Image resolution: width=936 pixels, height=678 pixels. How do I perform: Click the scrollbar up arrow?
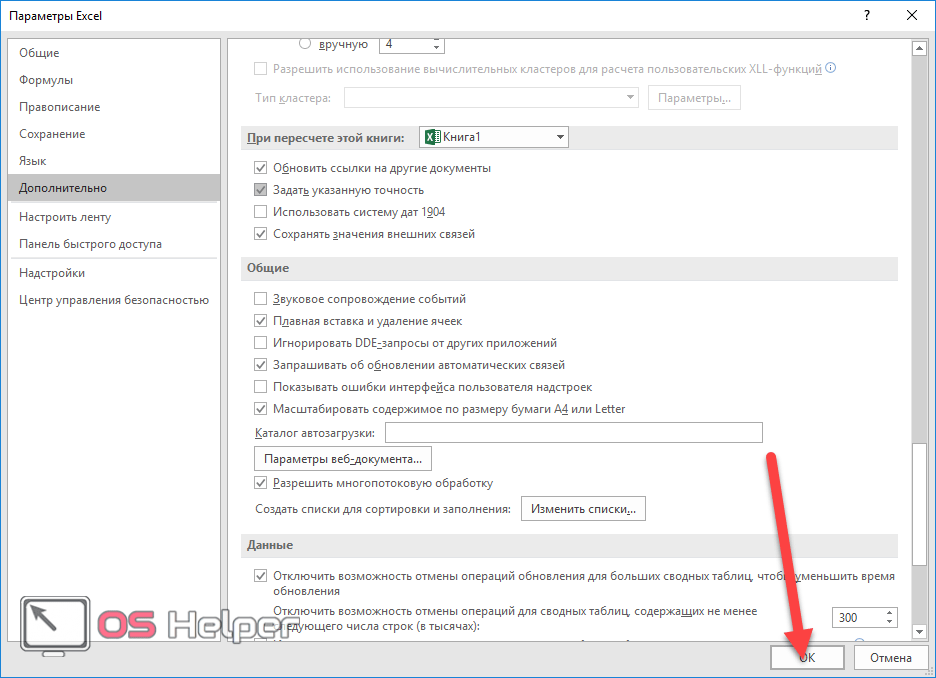coord(919,49)
